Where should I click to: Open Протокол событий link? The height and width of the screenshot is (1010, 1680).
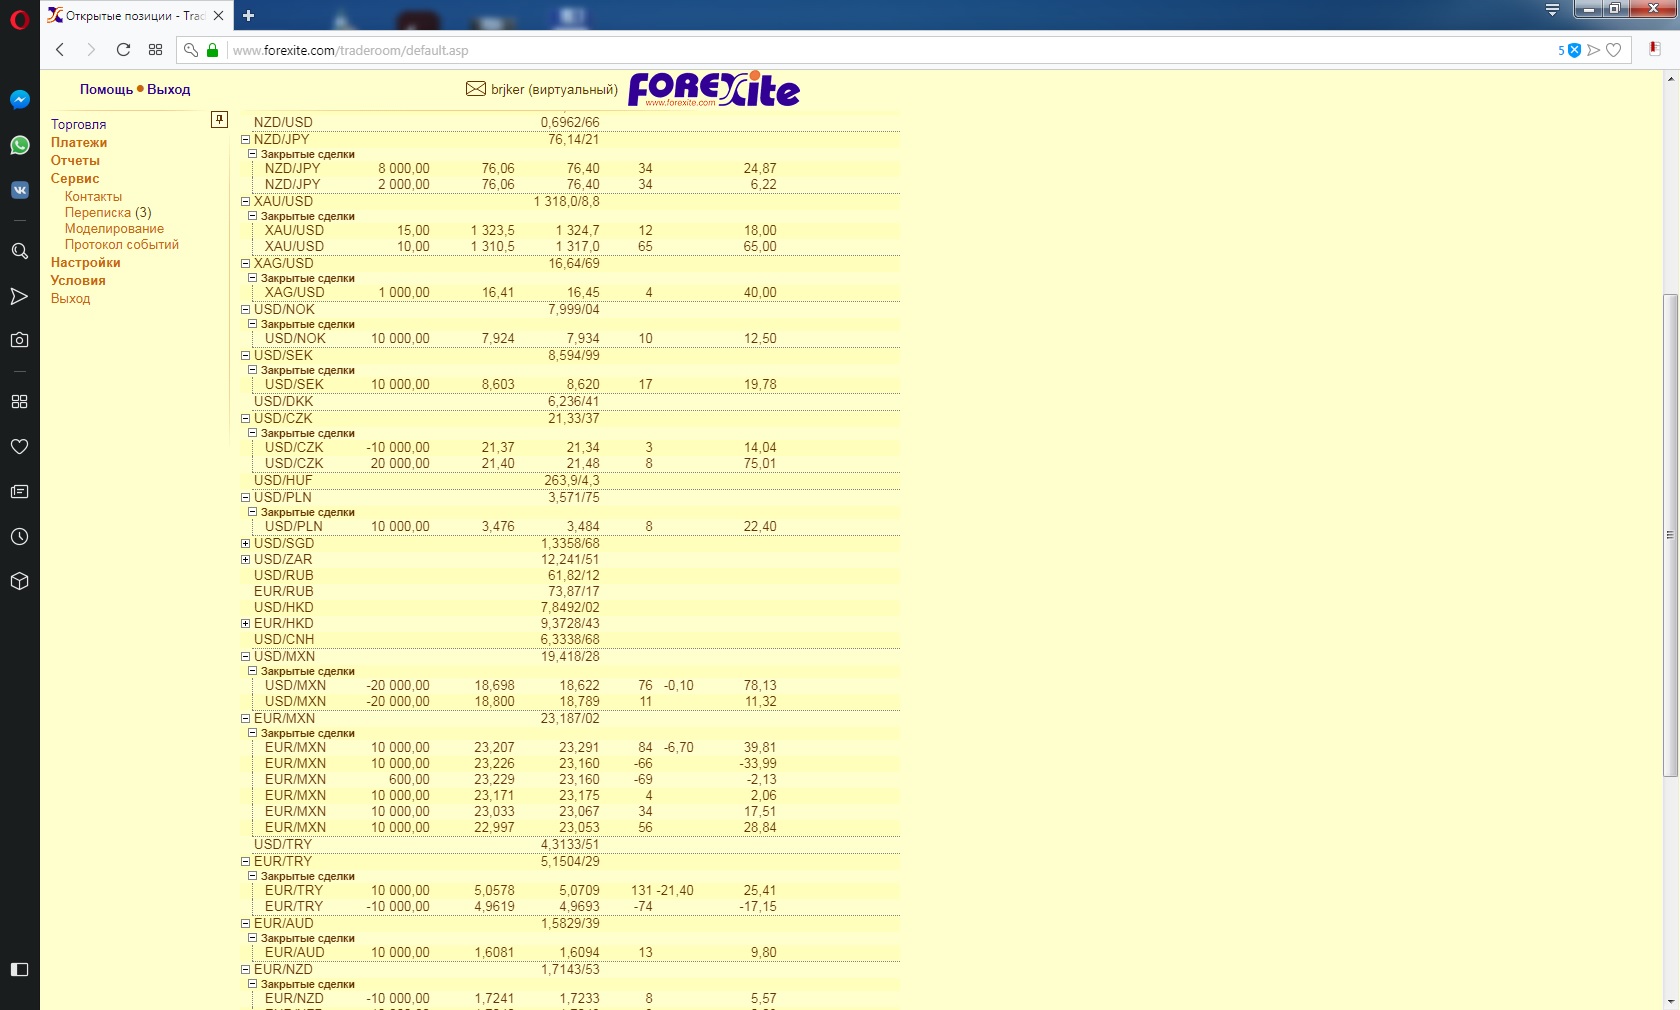point(122,244)
